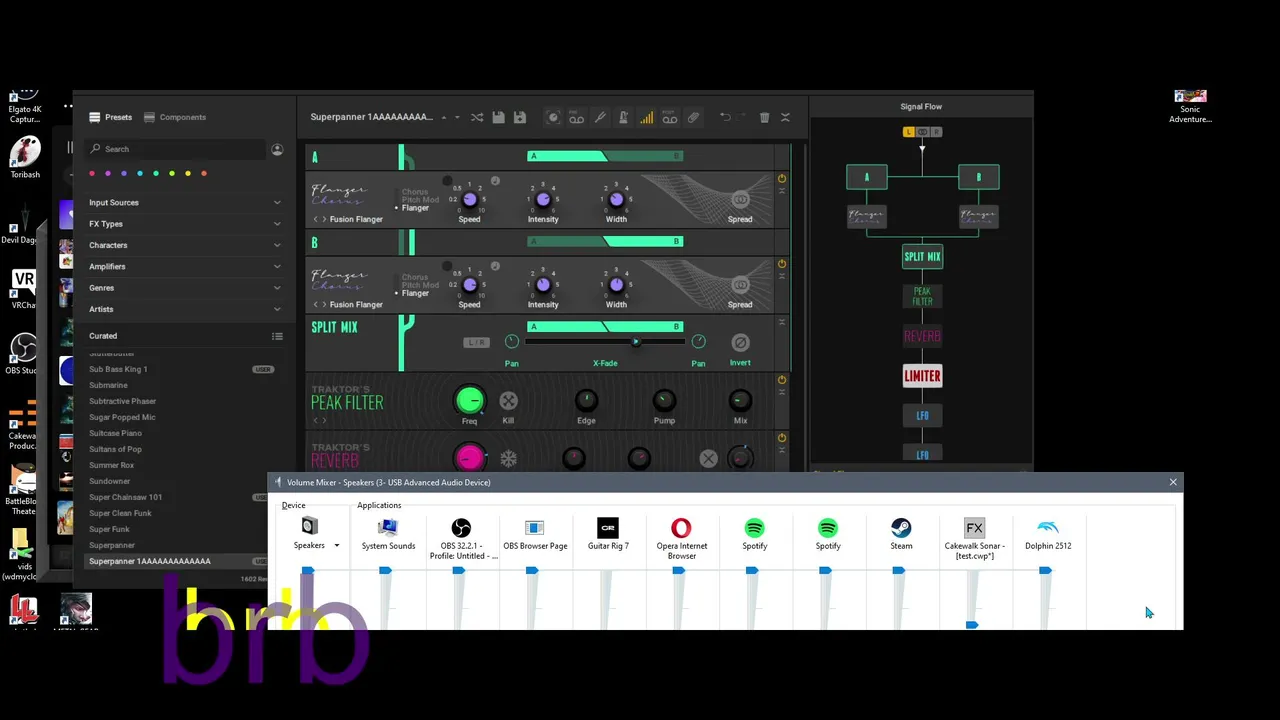The image size is (1280, 720).
Task: Click the Cakewalk Sonar FX mixer icon
Action: tap(974, 527)
